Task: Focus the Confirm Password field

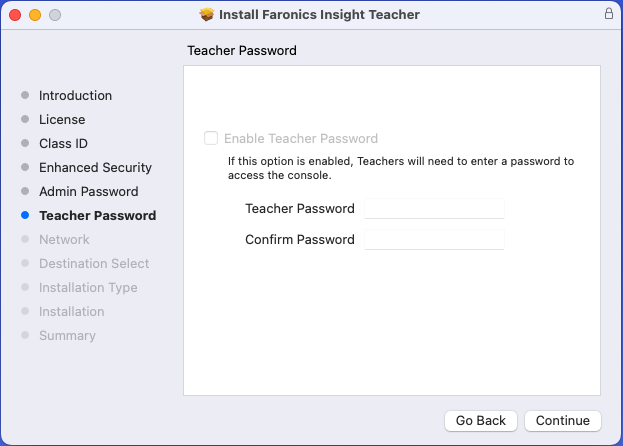Action: tap(434, 240)
